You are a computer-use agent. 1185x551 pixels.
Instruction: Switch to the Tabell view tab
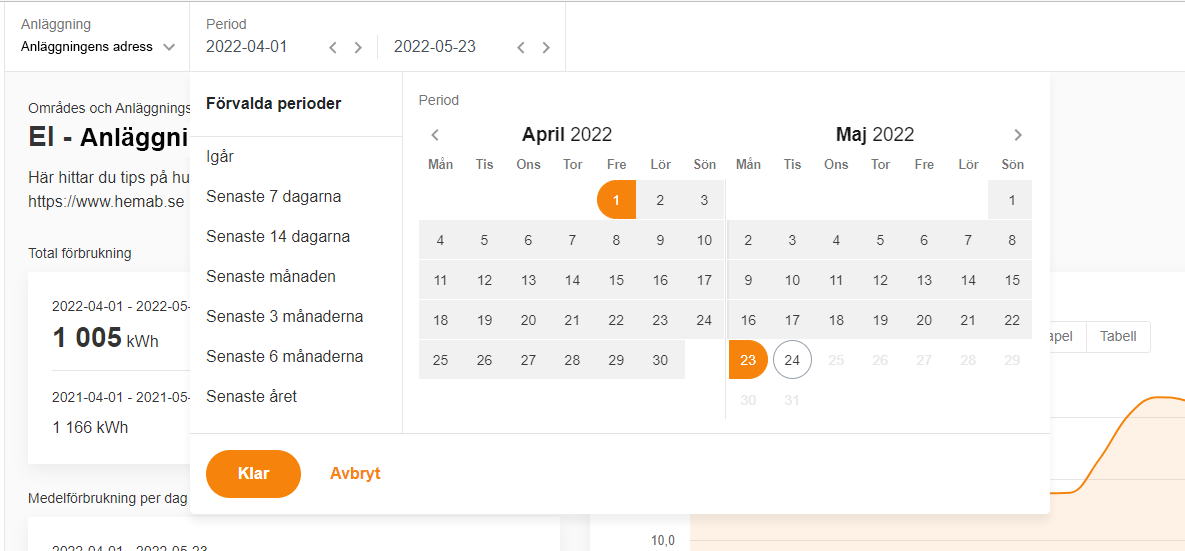pos(1117,337)
